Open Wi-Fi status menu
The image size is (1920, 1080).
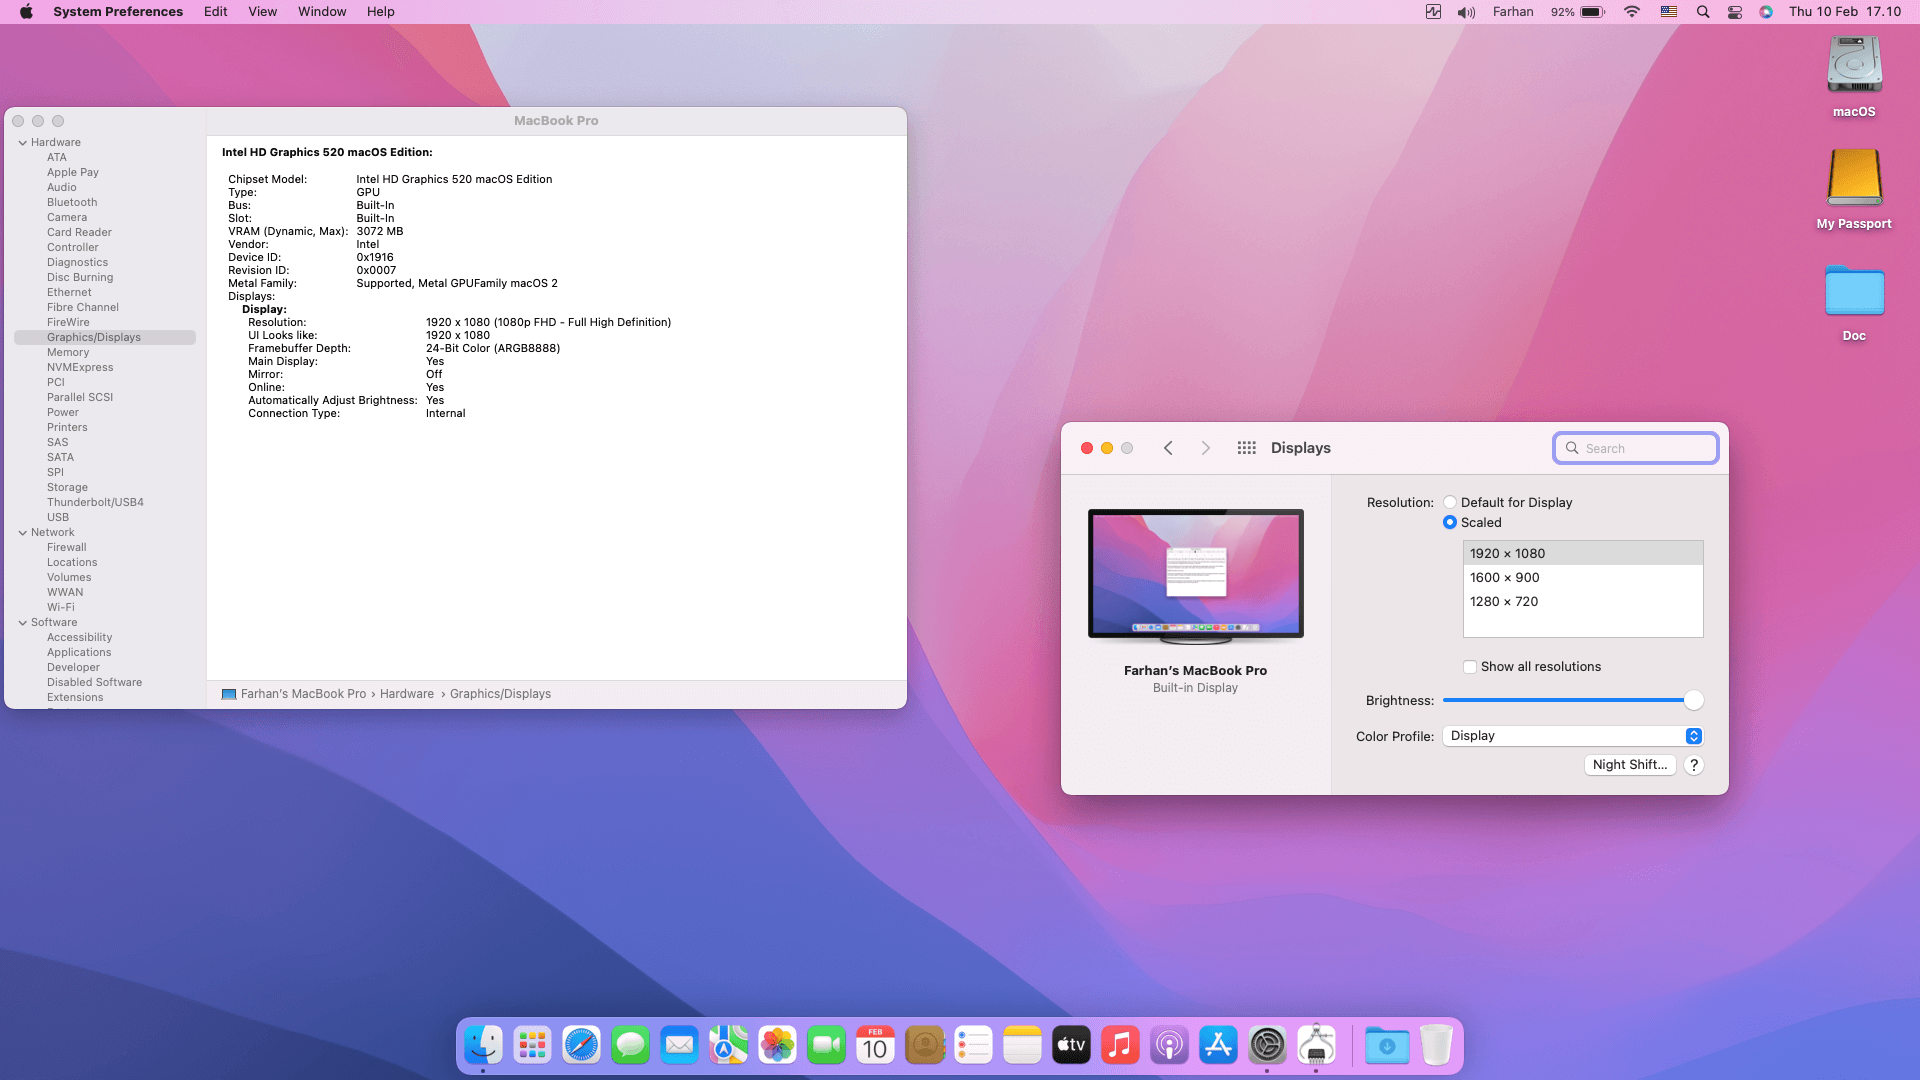(1632, 12)
